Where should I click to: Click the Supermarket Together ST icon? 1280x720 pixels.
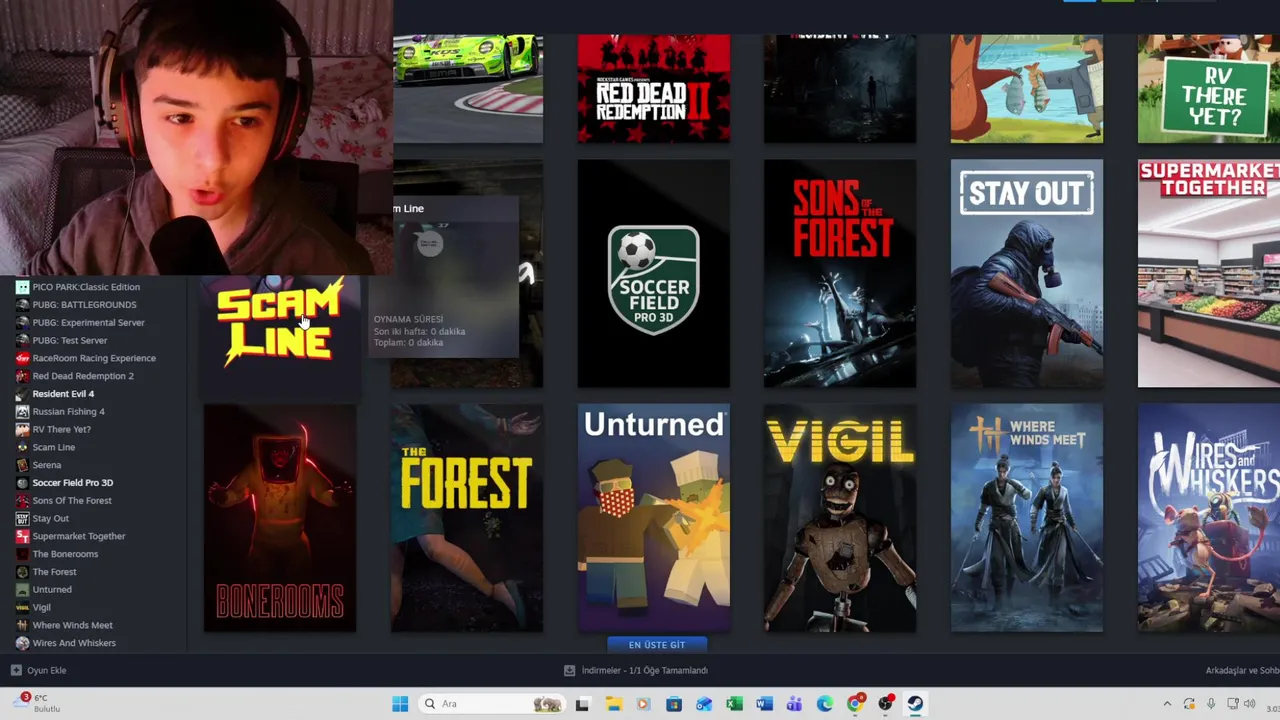tap(22, 536)
